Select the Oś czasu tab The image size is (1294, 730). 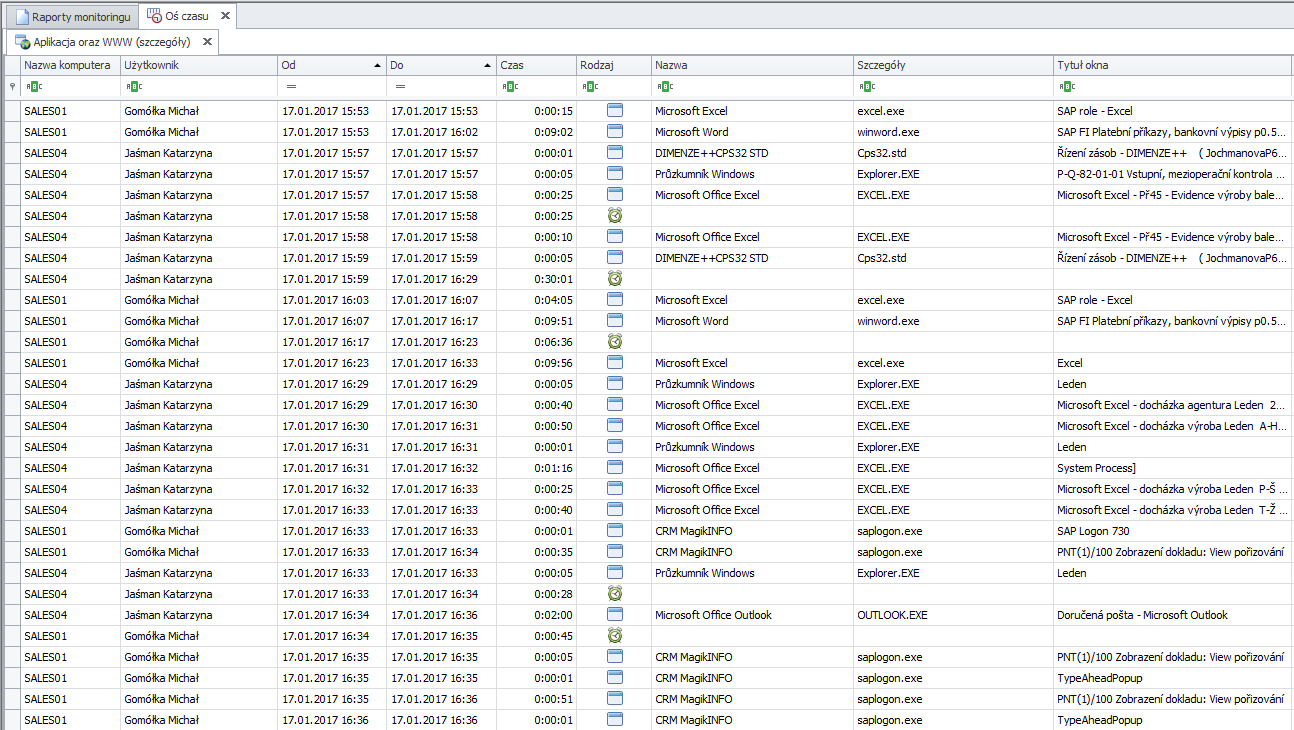tap(187, 16)
